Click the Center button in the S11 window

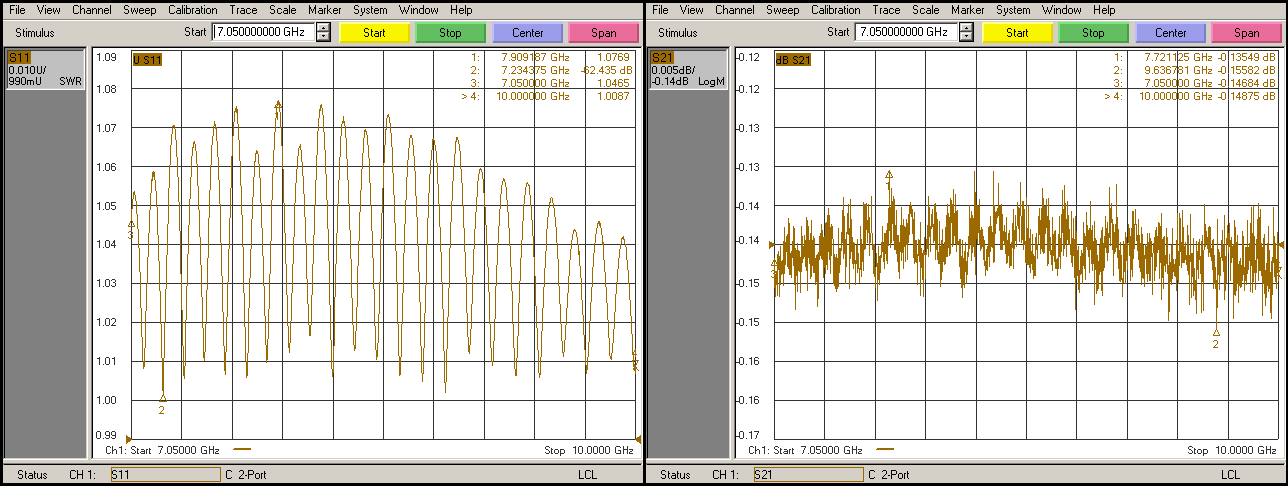(x=527, y=32)
